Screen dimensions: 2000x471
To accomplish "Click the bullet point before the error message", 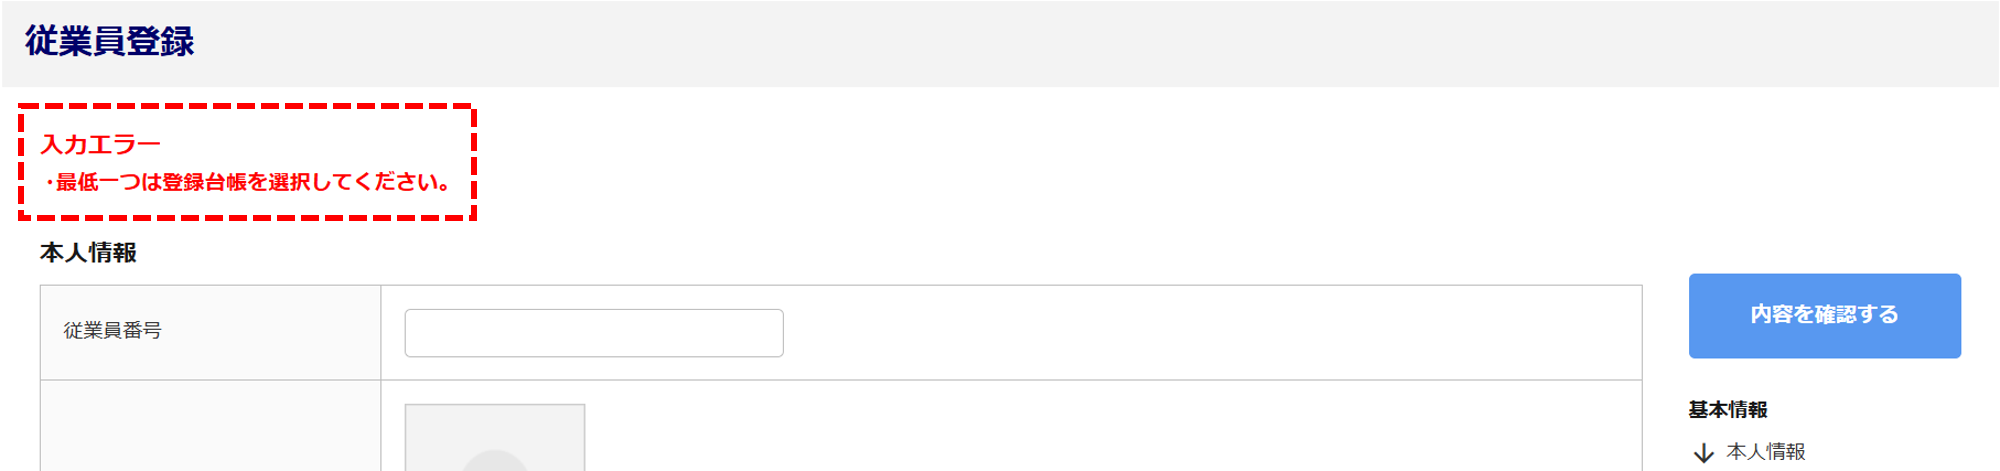I will pyautogui.click(x=49, y=183).
